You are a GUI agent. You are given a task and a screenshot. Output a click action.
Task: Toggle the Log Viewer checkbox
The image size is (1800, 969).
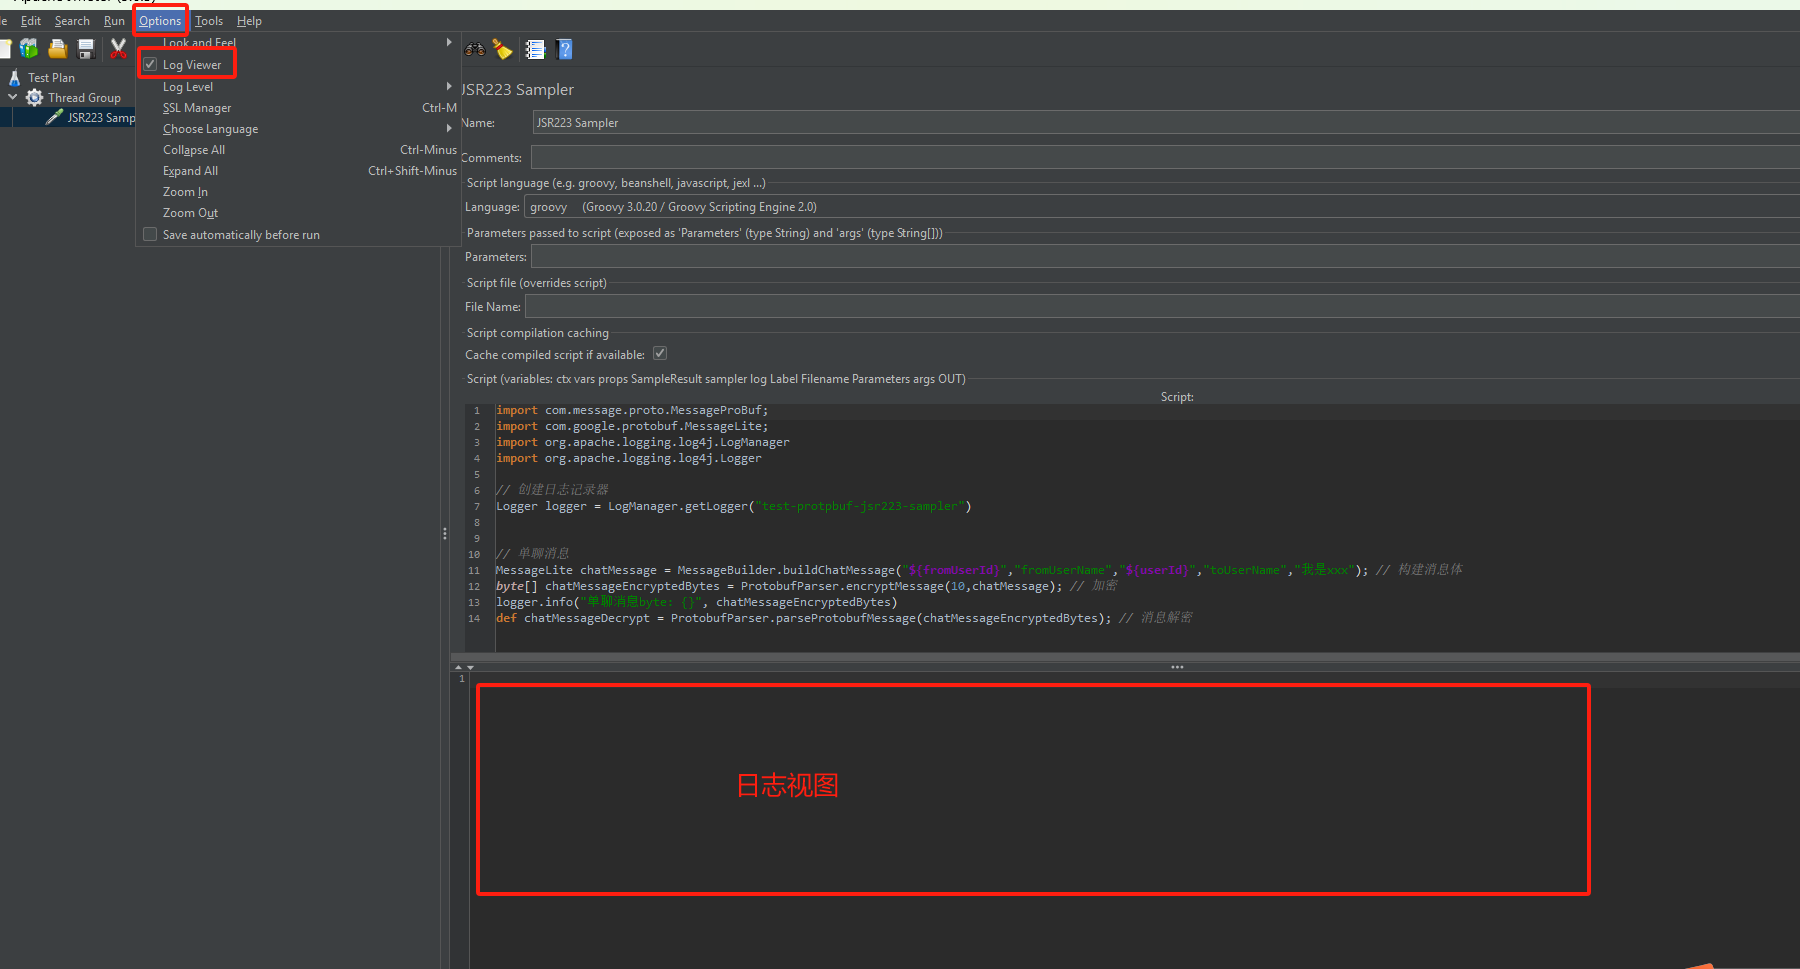150,64
